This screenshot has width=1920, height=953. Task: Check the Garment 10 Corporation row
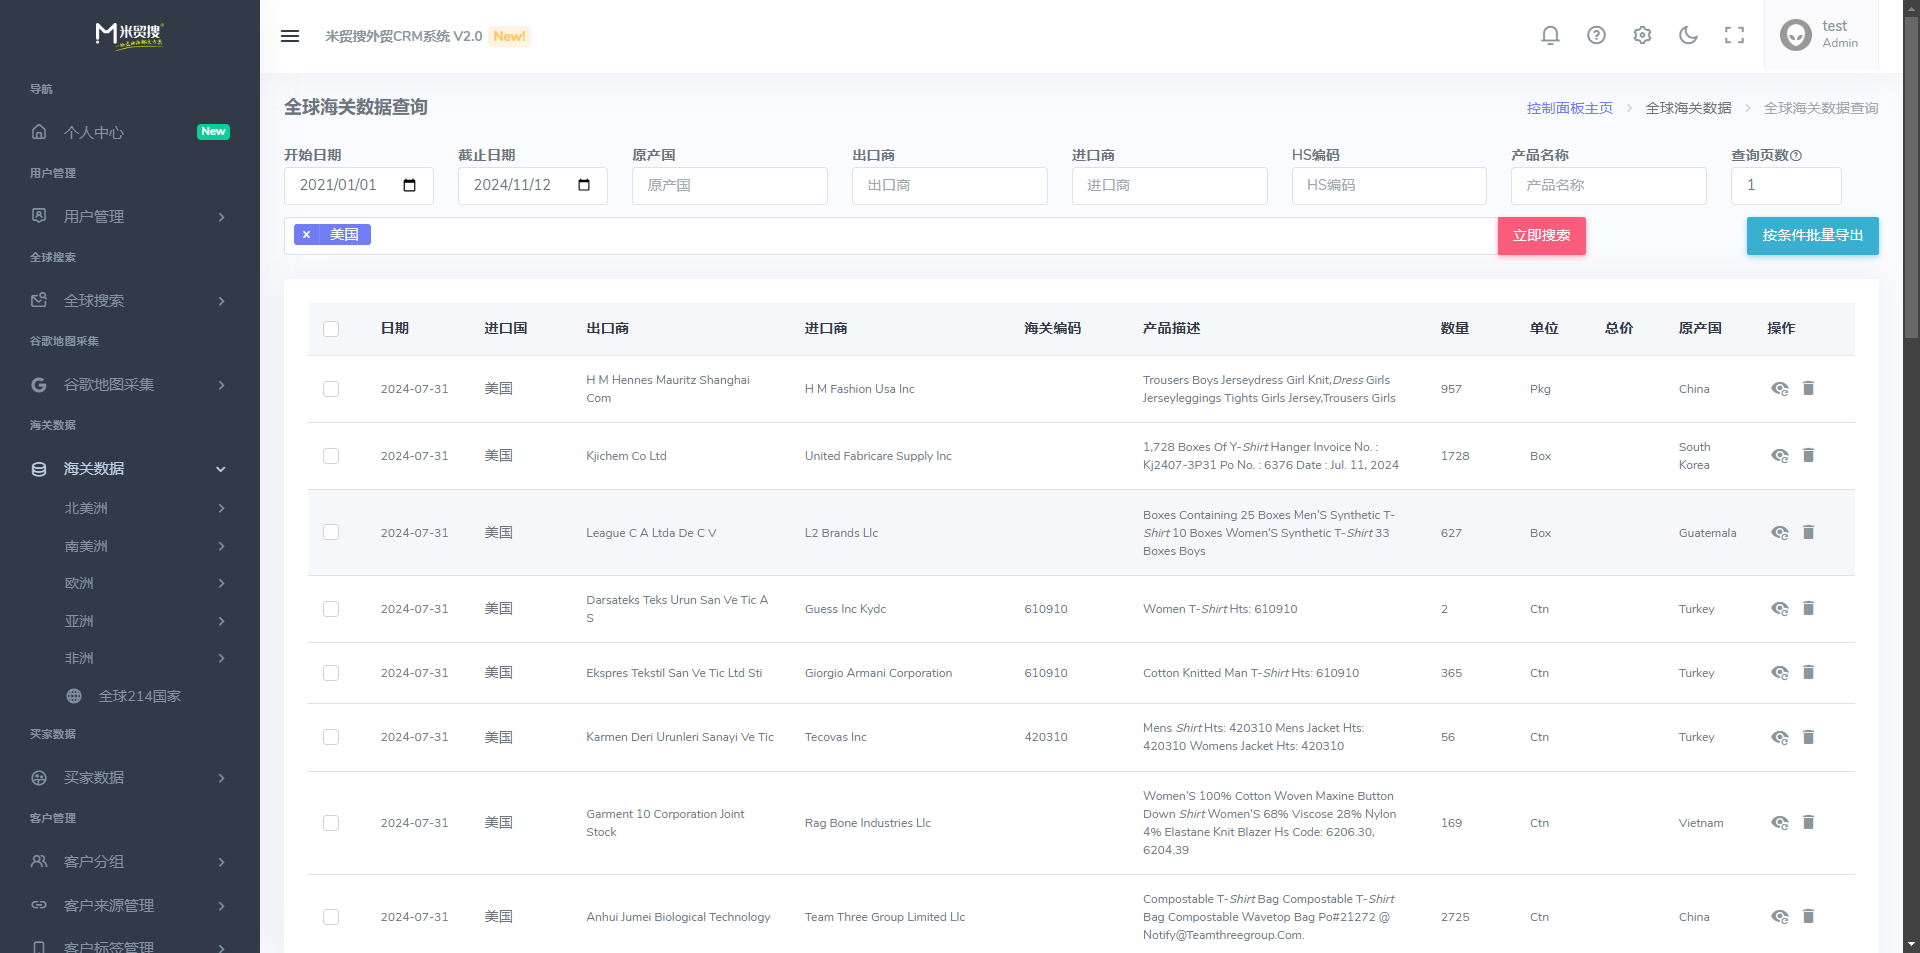(x=331, y=823)
